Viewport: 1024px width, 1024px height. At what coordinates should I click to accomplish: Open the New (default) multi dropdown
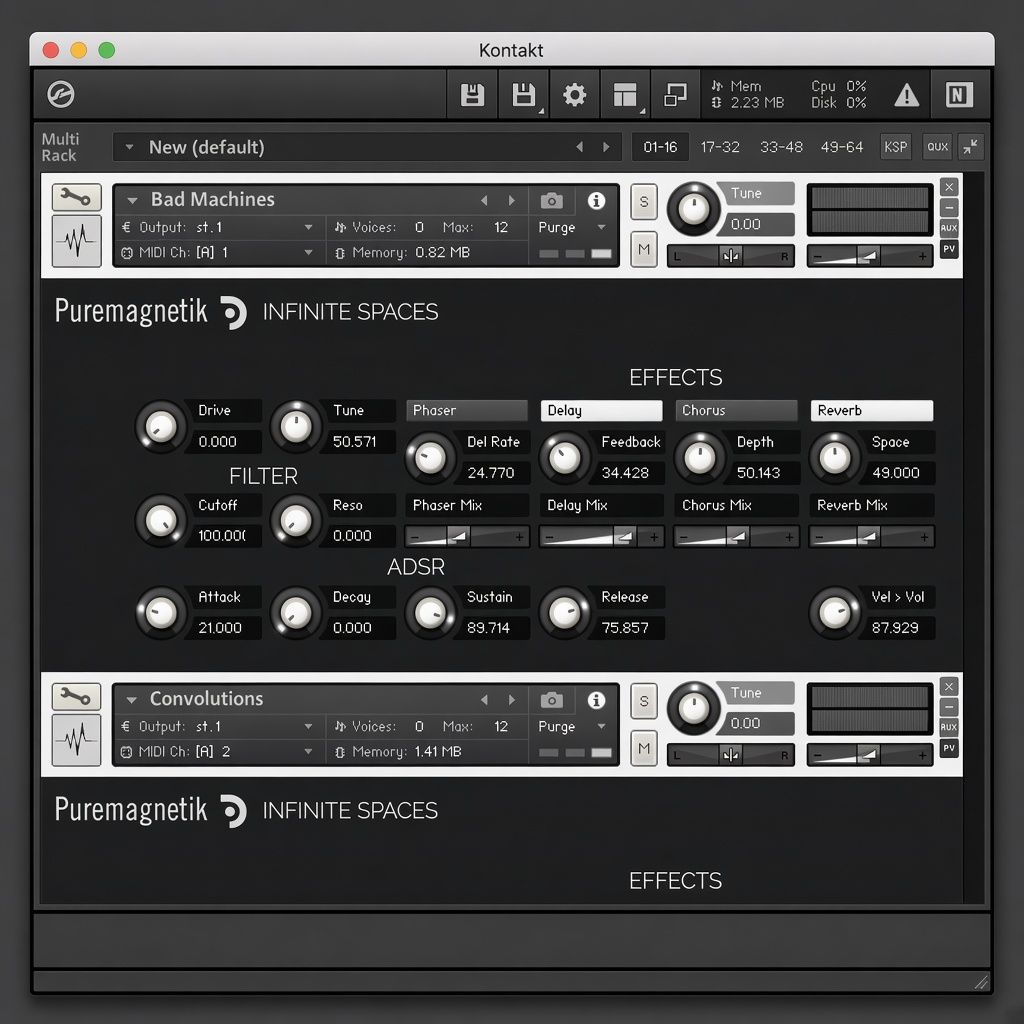129,147
